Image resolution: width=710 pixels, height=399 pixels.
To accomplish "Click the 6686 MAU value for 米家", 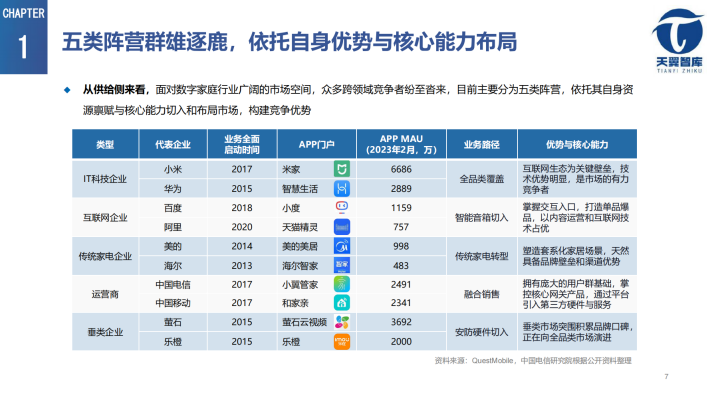I will (401, 169).
